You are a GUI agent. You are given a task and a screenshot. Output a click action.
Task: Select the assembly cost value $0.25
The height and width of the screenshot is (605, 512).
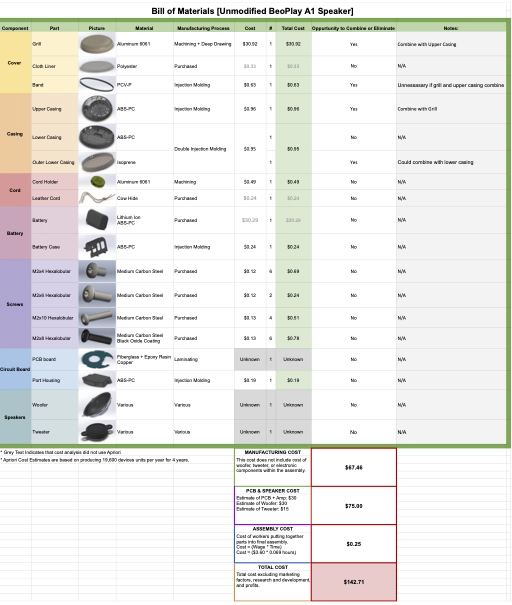tap(353, 544)
